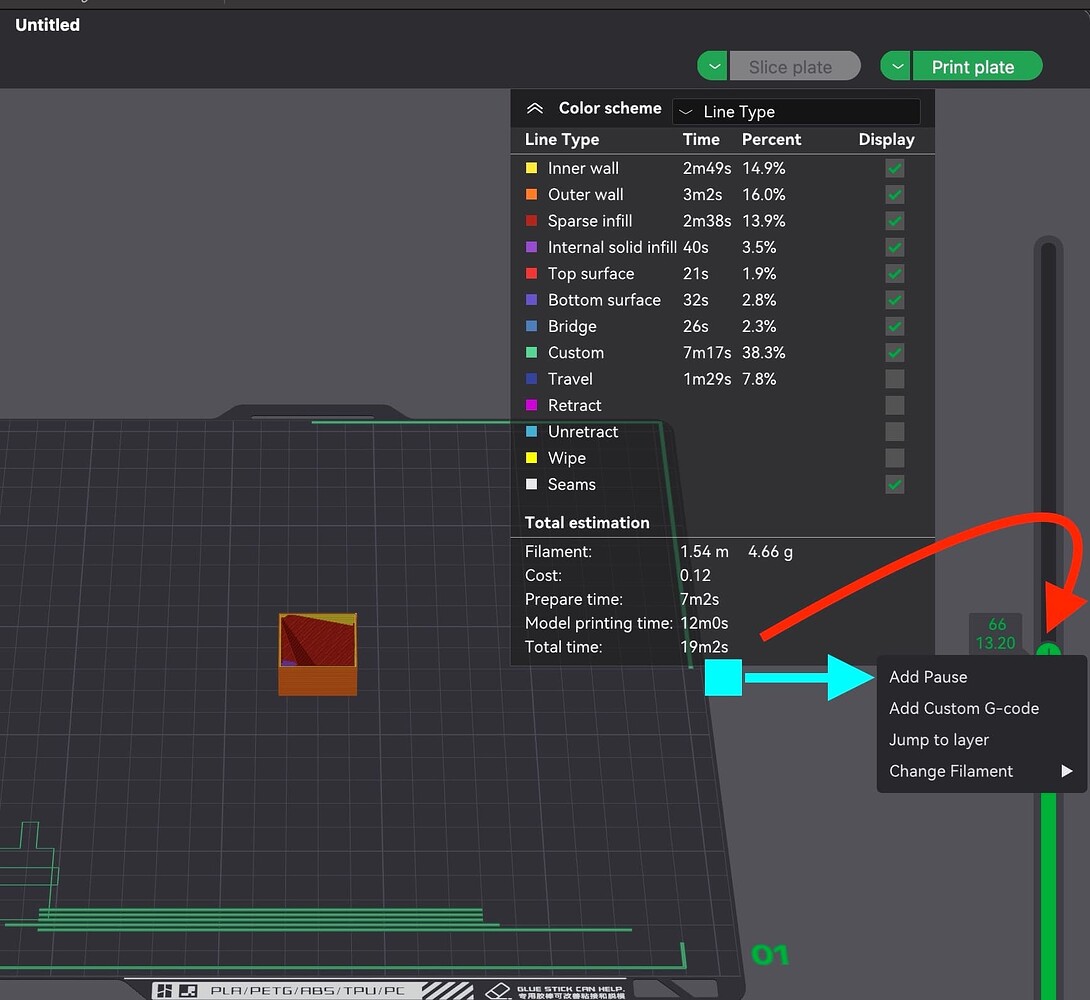Select the sliced cube model on plate
1090x1000 pixels.
point(318,654)
